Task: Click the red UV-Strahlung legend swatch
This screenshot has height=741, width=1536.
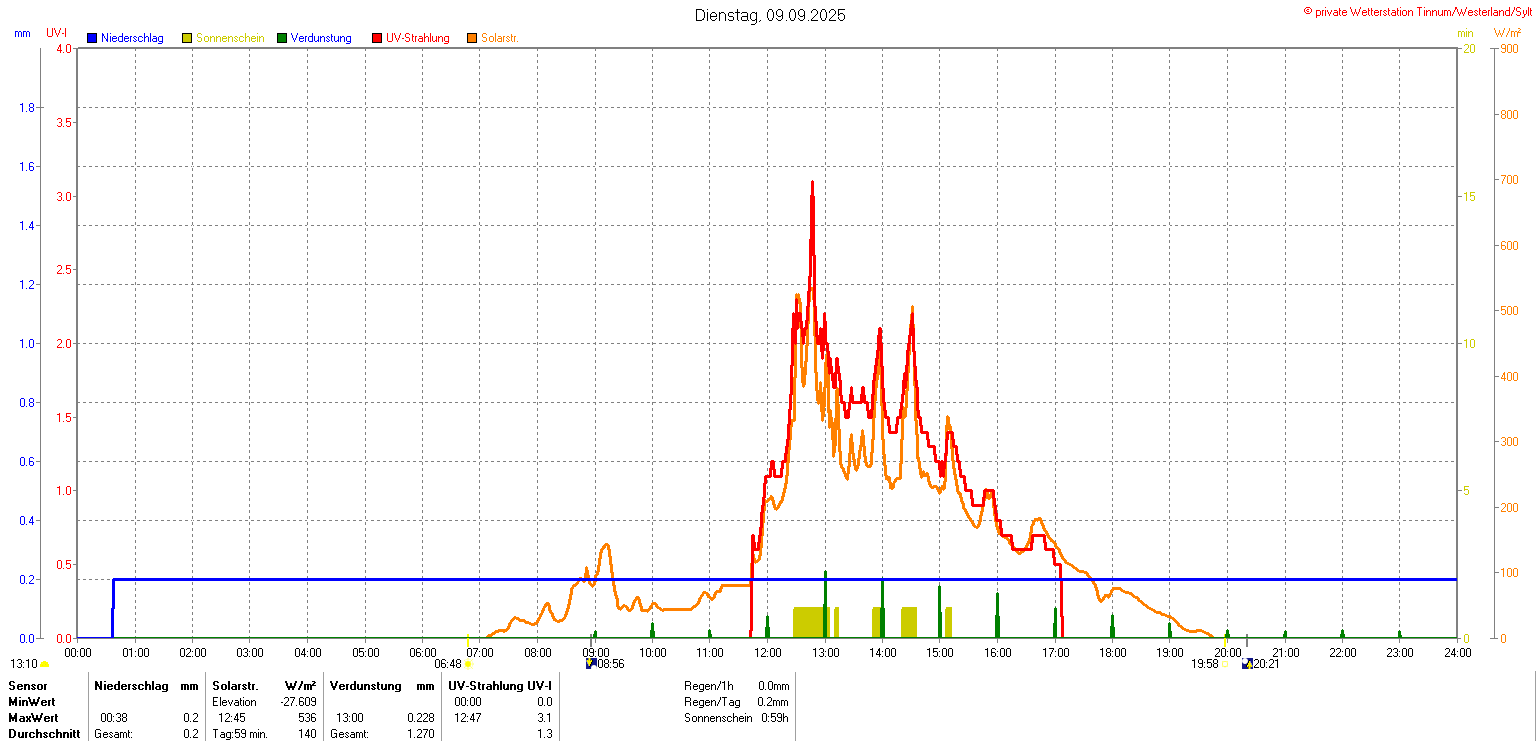Action: (x=377, y=38)
